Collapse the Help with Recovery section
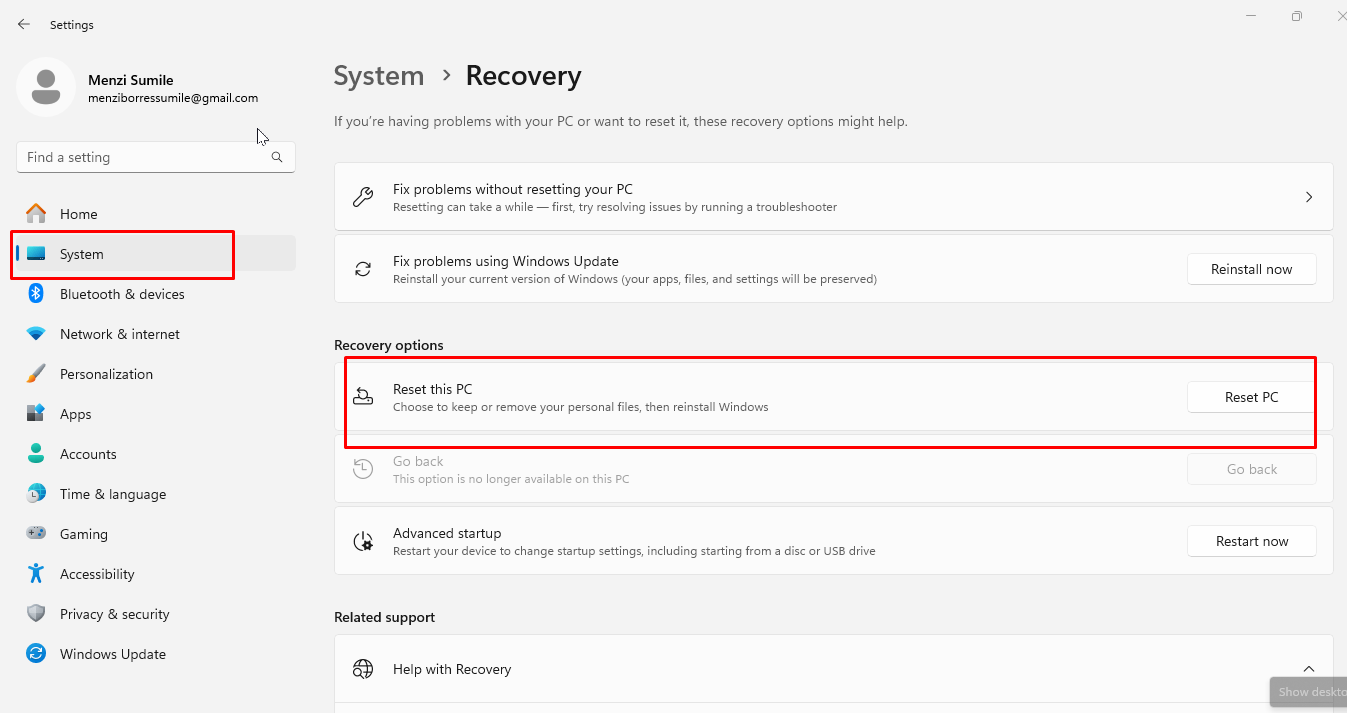This screenshot has height=713, width=1347. (x=1308, y=668)
